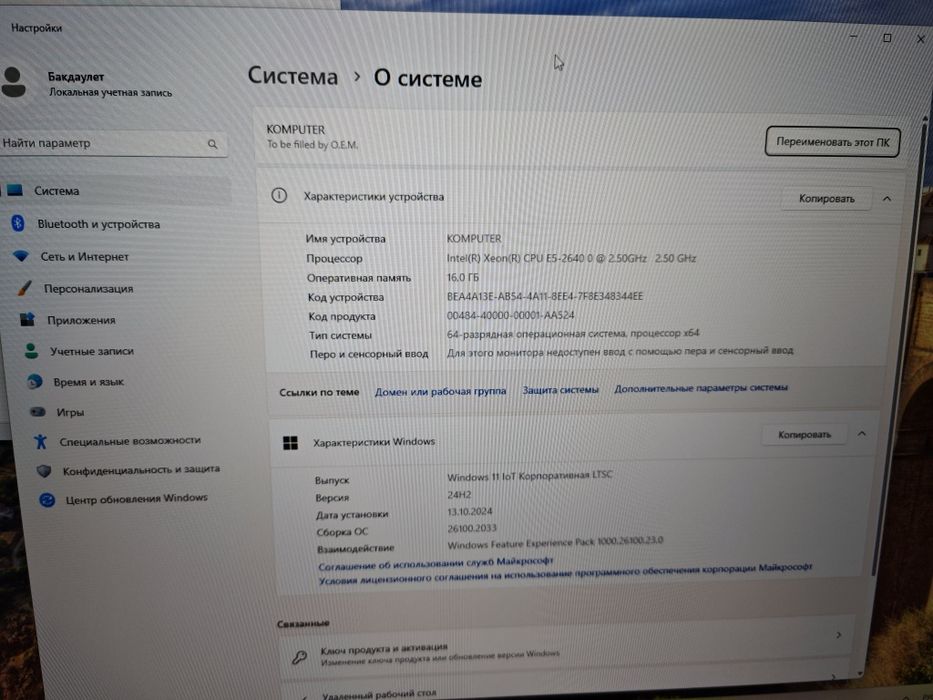Click the Система sidebar monitor icon
The height and width of the screenshot is (700, 933).
point(15,190)
